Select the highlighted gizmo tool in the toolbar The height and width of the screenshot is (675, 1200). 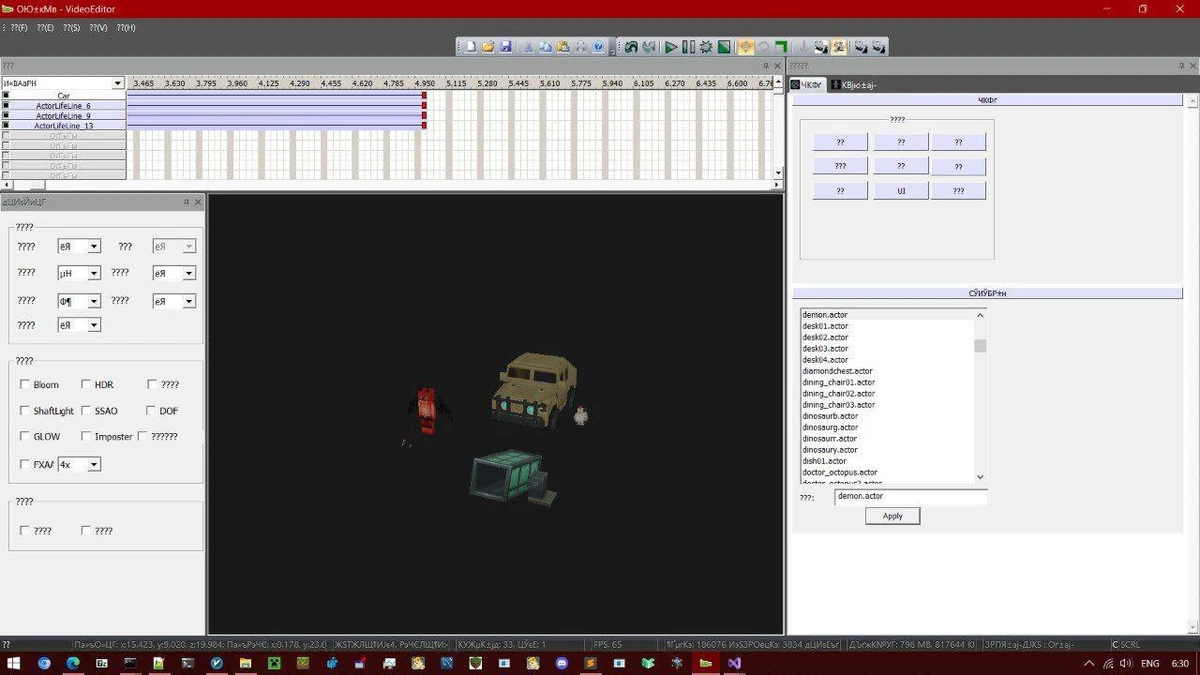click(745, 46)
